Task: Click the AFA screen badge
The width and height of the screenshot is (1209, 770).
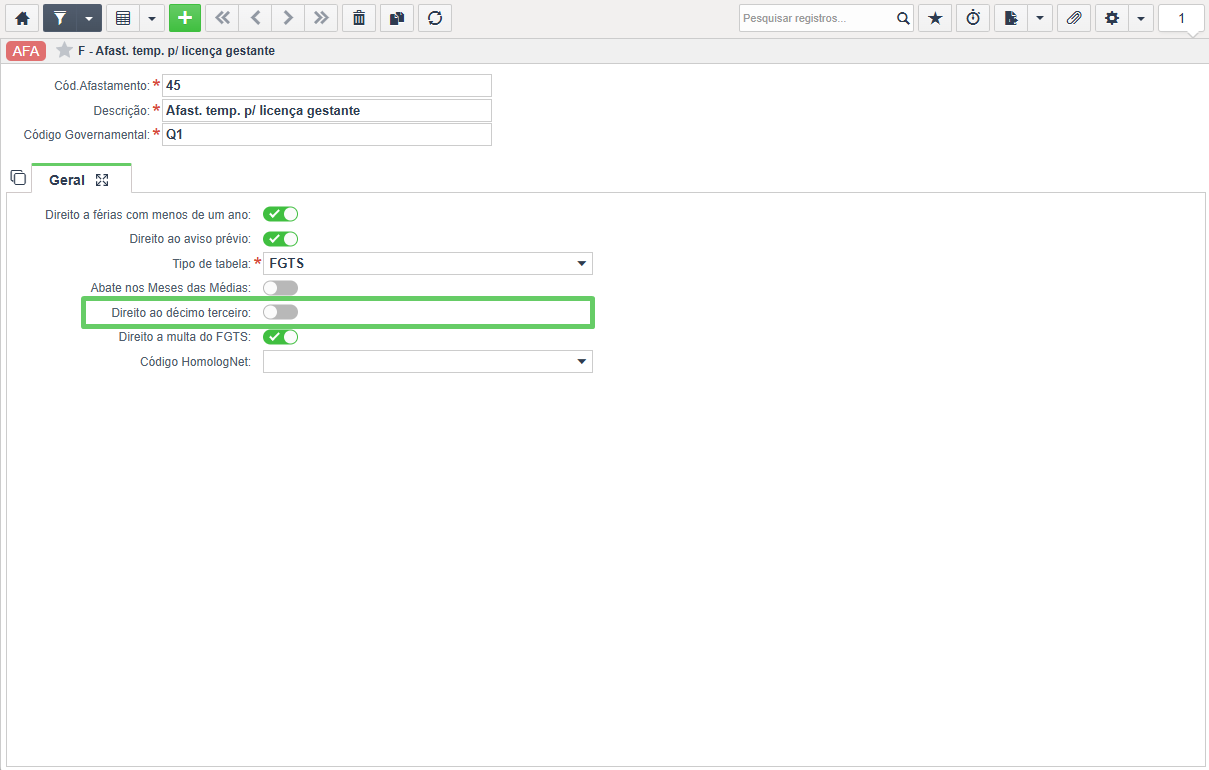Action: [26, 50]
